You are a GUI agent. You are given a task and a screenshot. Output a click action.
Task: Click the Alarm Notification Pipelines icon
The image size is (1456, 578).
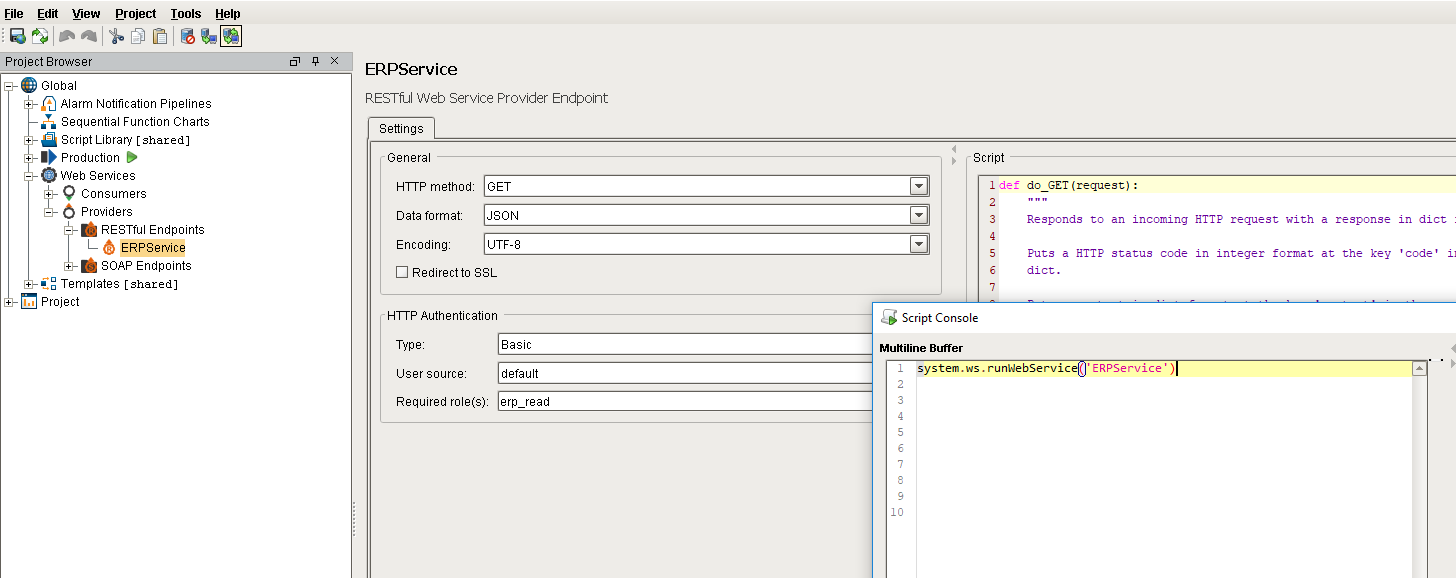pos(49,103)
